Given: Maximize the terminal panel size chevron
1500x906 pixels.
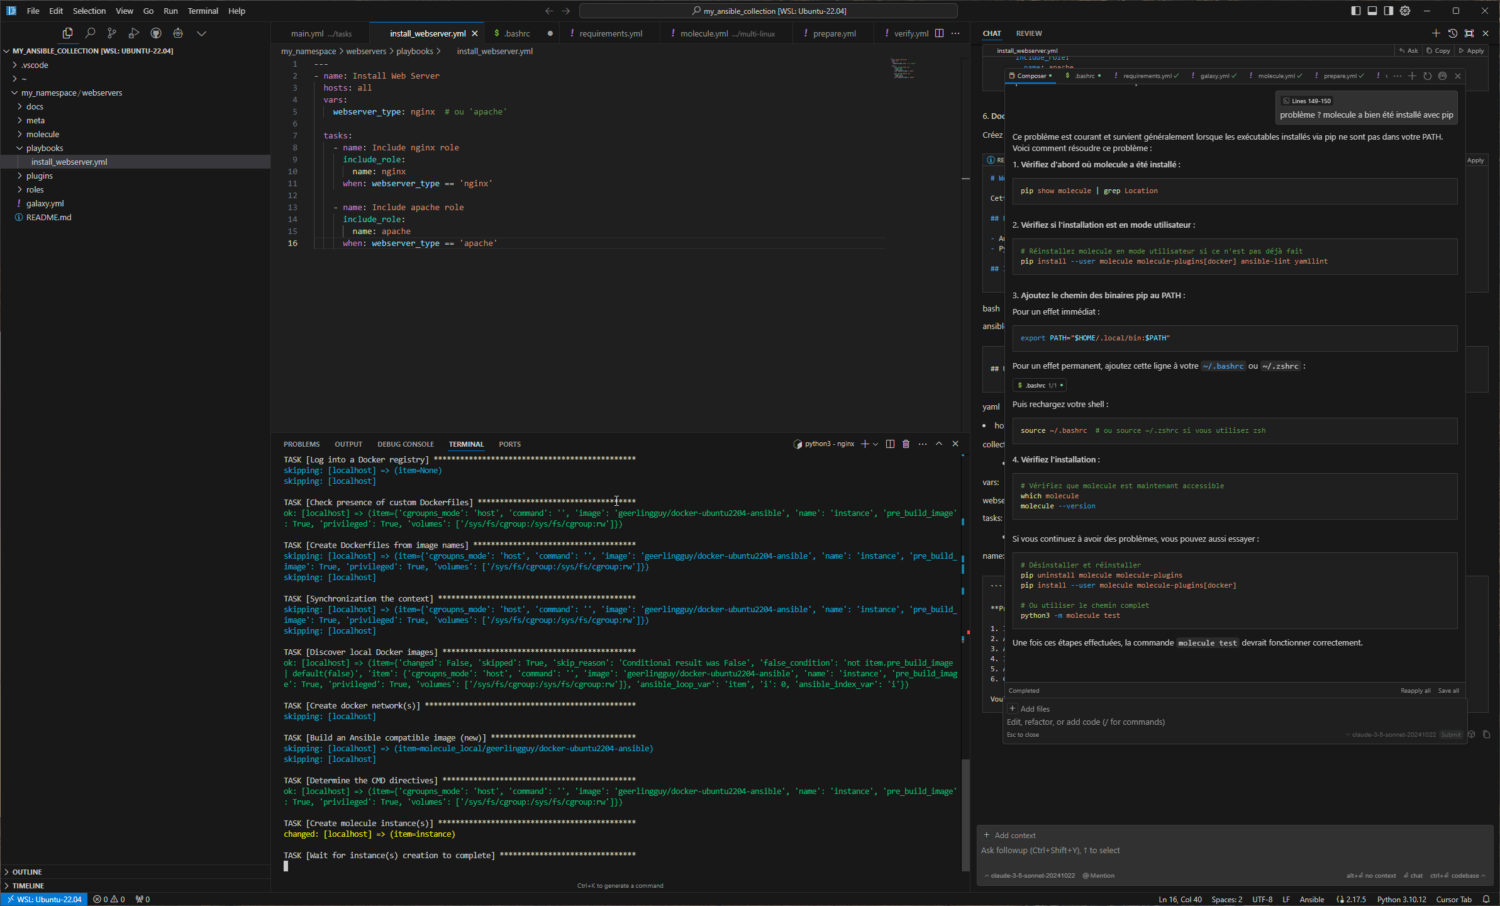Looking at the screenshot, I should point(939,444).
